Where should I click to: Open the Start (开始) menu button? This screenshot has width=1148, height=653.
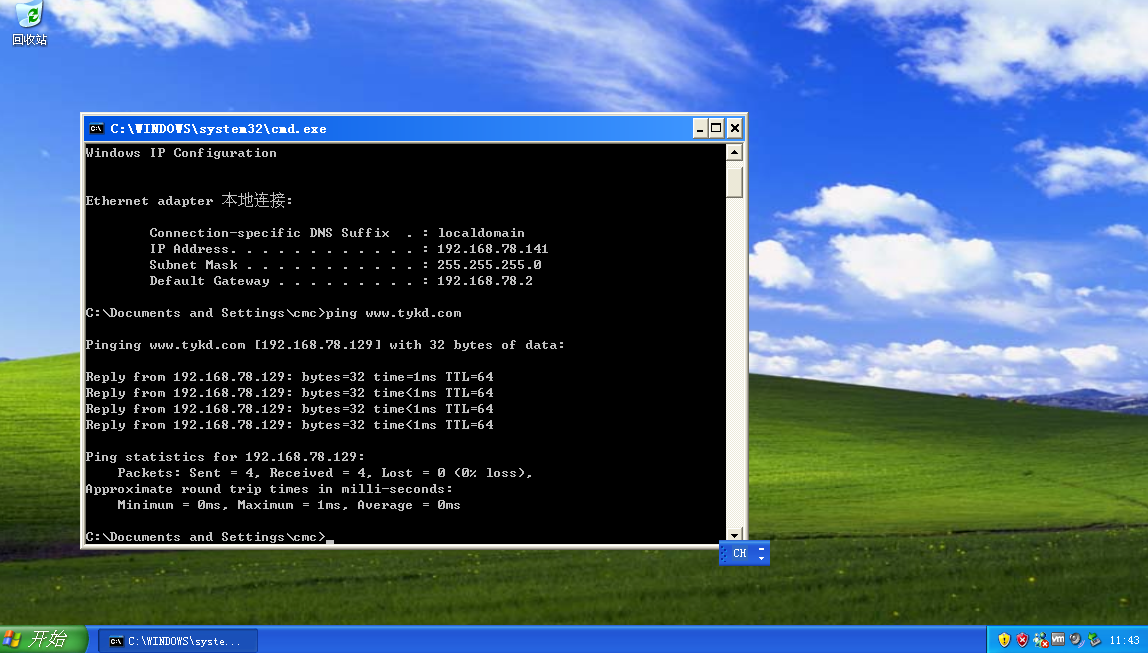pos(44,639)
